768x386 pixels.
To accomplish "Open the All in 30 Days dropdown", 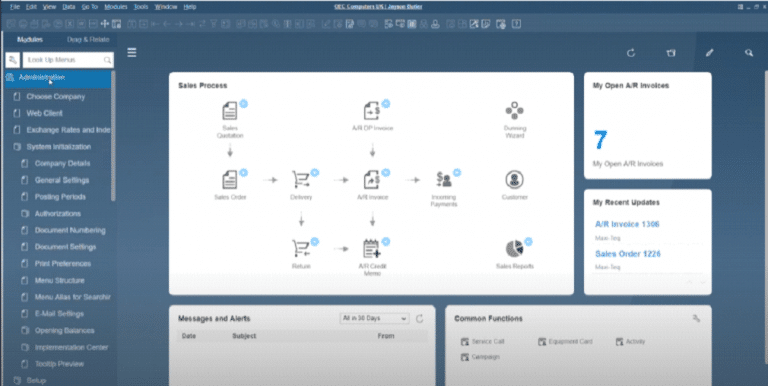I will (x=374, y=318).
